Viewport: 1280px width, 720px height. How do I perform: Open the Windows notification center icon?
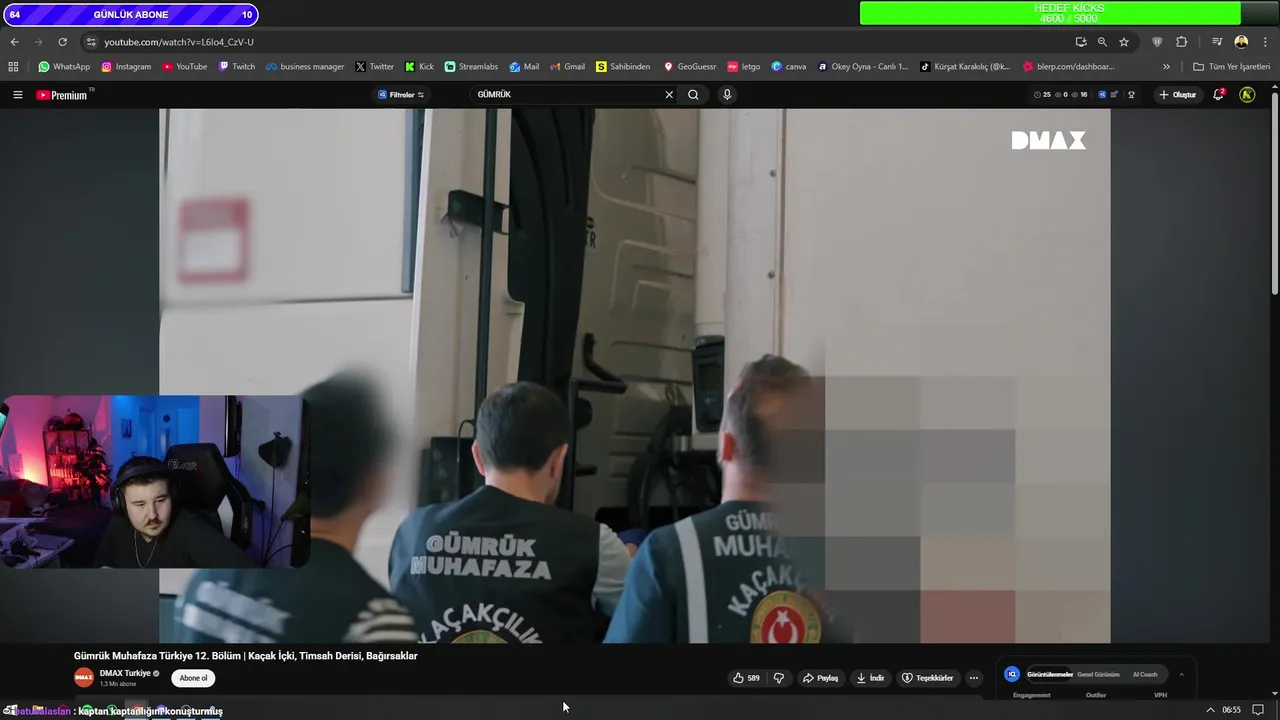1258,710
